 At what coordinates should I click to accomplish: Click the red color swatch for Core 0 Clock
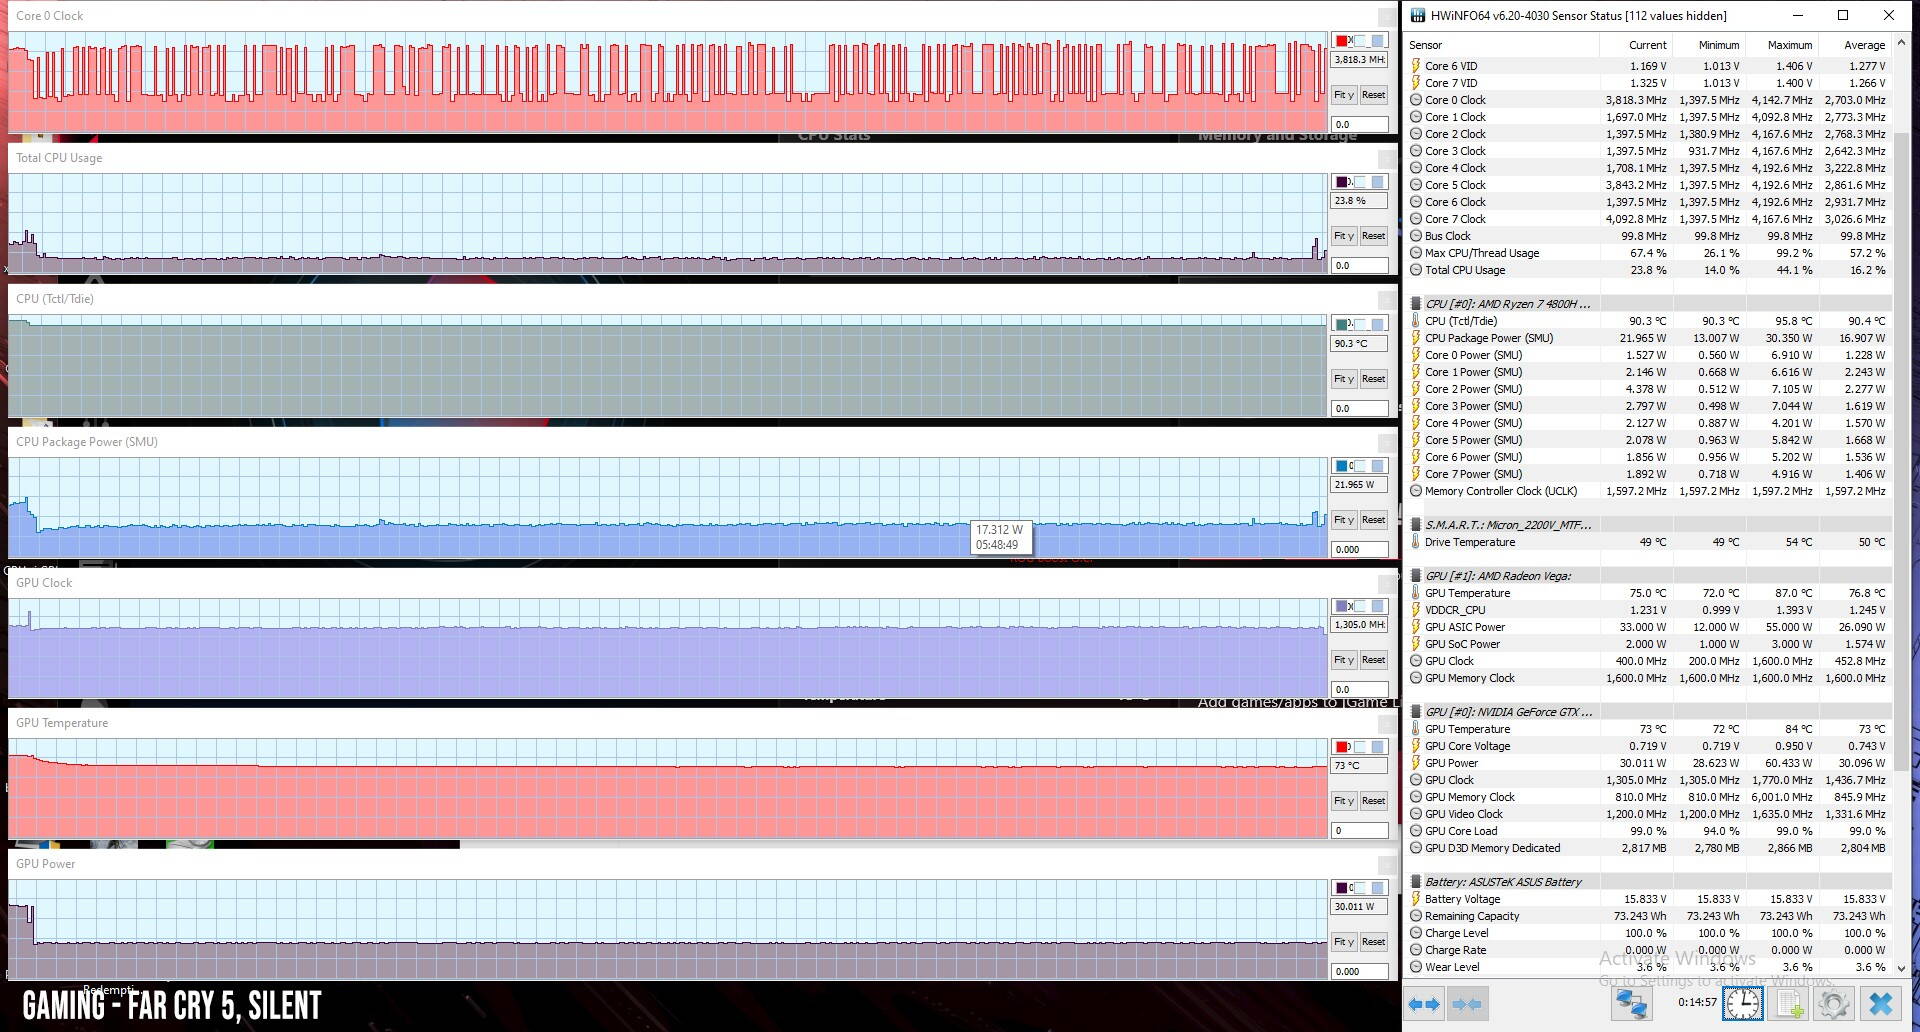coord(1342,41)
